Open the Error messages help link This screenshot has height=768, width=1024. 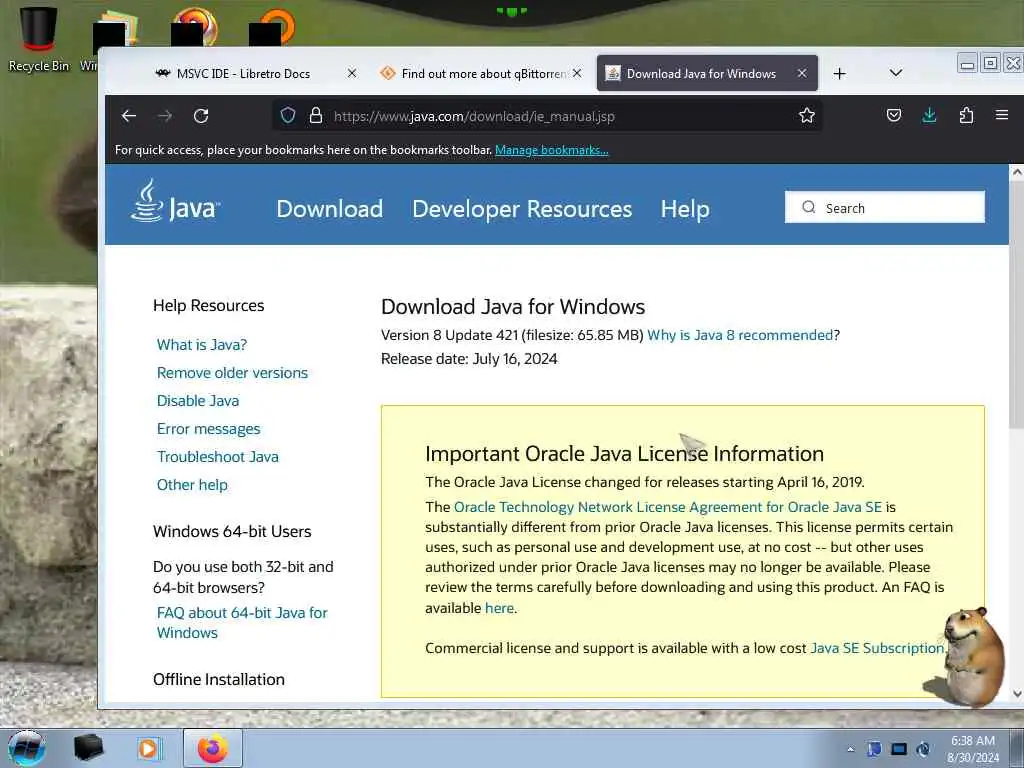pyautogui.click(x=208, y=429)
